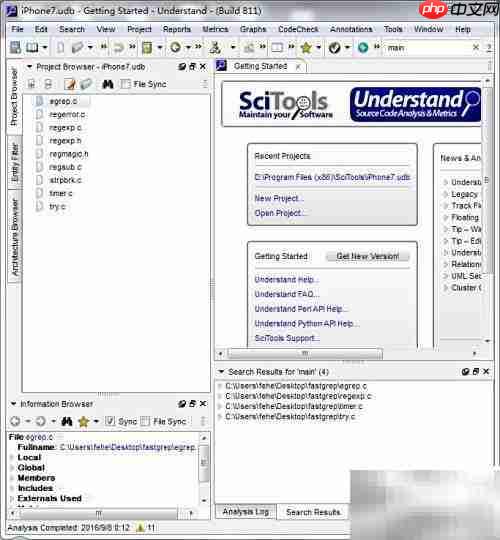Click the Get New Version! button

coord(368,256)
